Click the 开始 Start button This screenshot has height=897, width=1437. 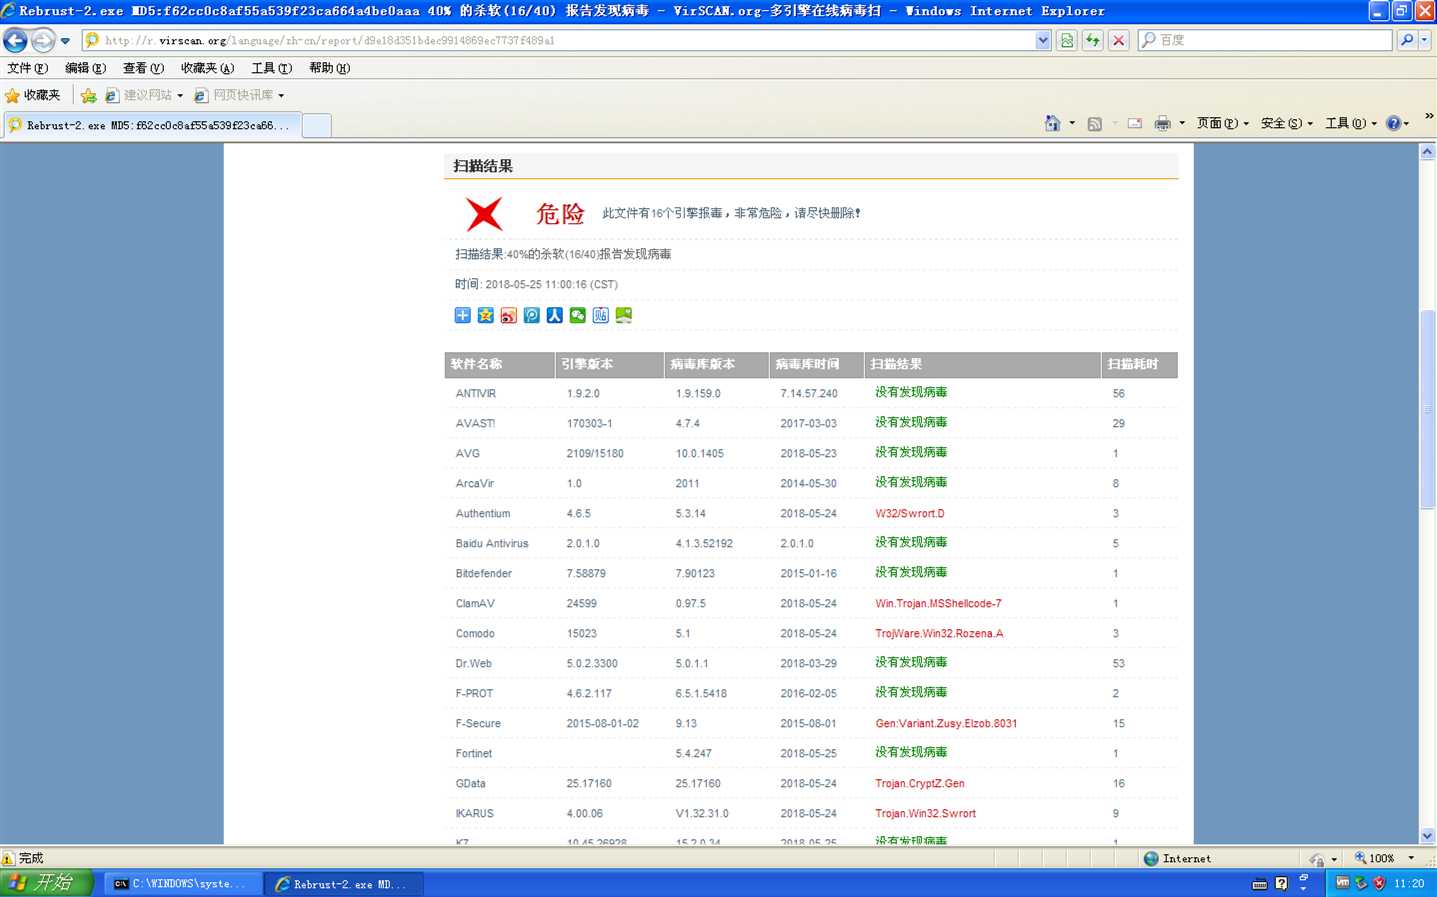tap(46, 883)
